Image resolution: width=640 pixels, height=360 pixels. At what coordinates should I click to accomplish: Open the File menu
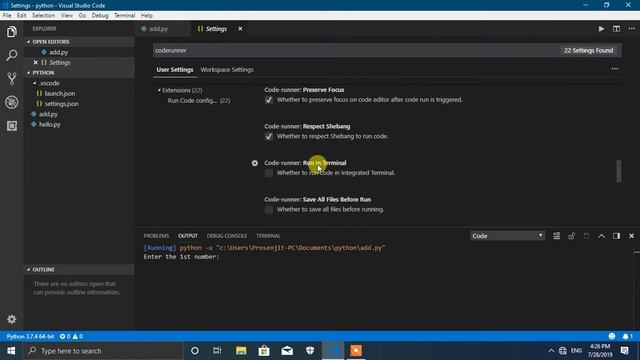tap(7, 16)
